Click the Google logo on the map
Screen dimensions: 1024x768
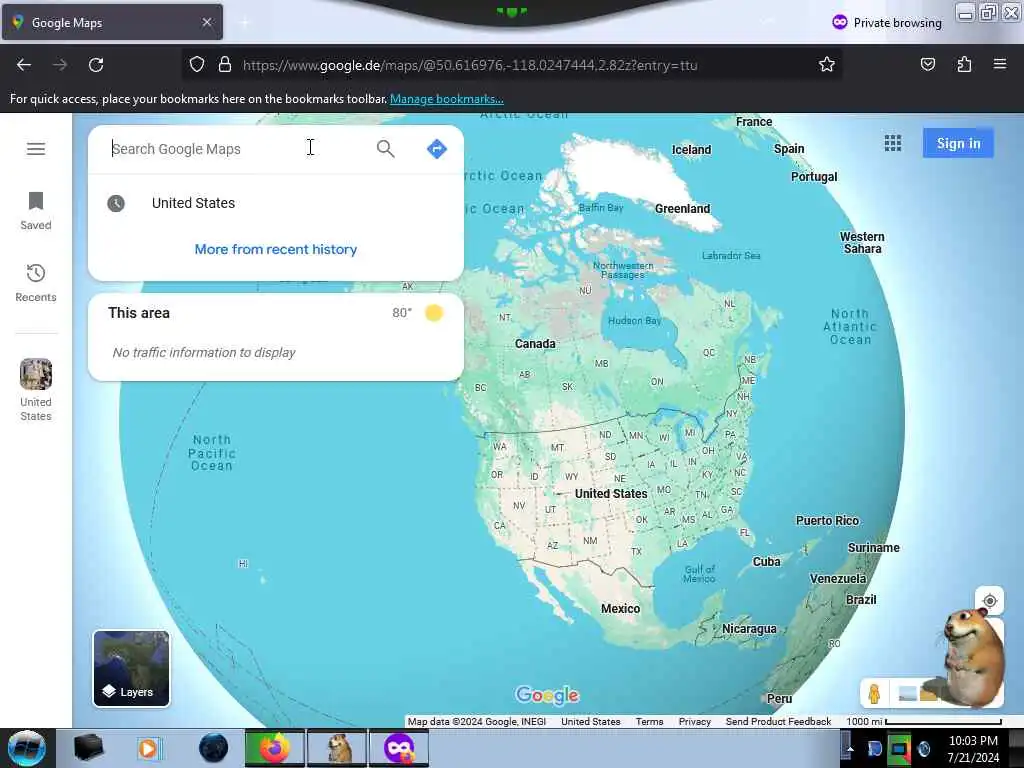coord(547,695)
